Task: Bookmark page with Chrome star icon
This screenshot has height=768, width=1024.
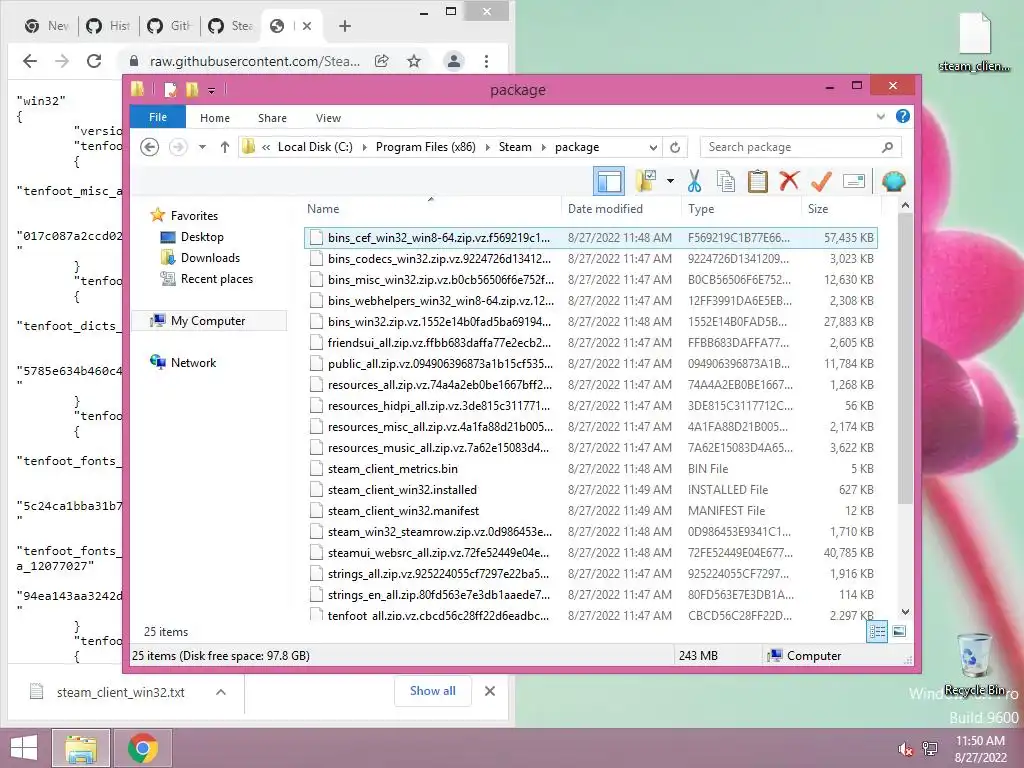Action: 413,61
